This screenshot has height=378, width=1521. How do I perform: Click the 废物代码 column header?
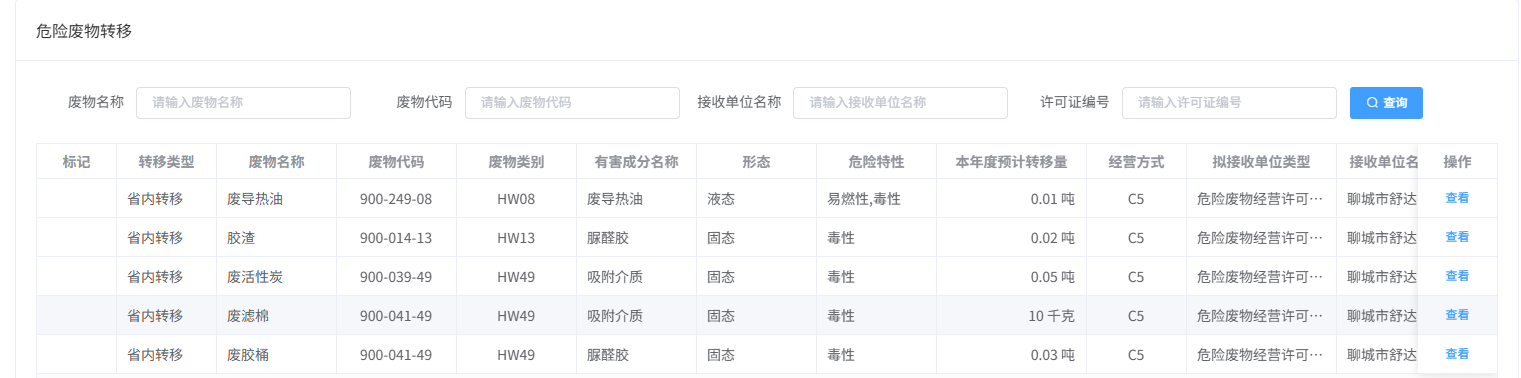396,162
